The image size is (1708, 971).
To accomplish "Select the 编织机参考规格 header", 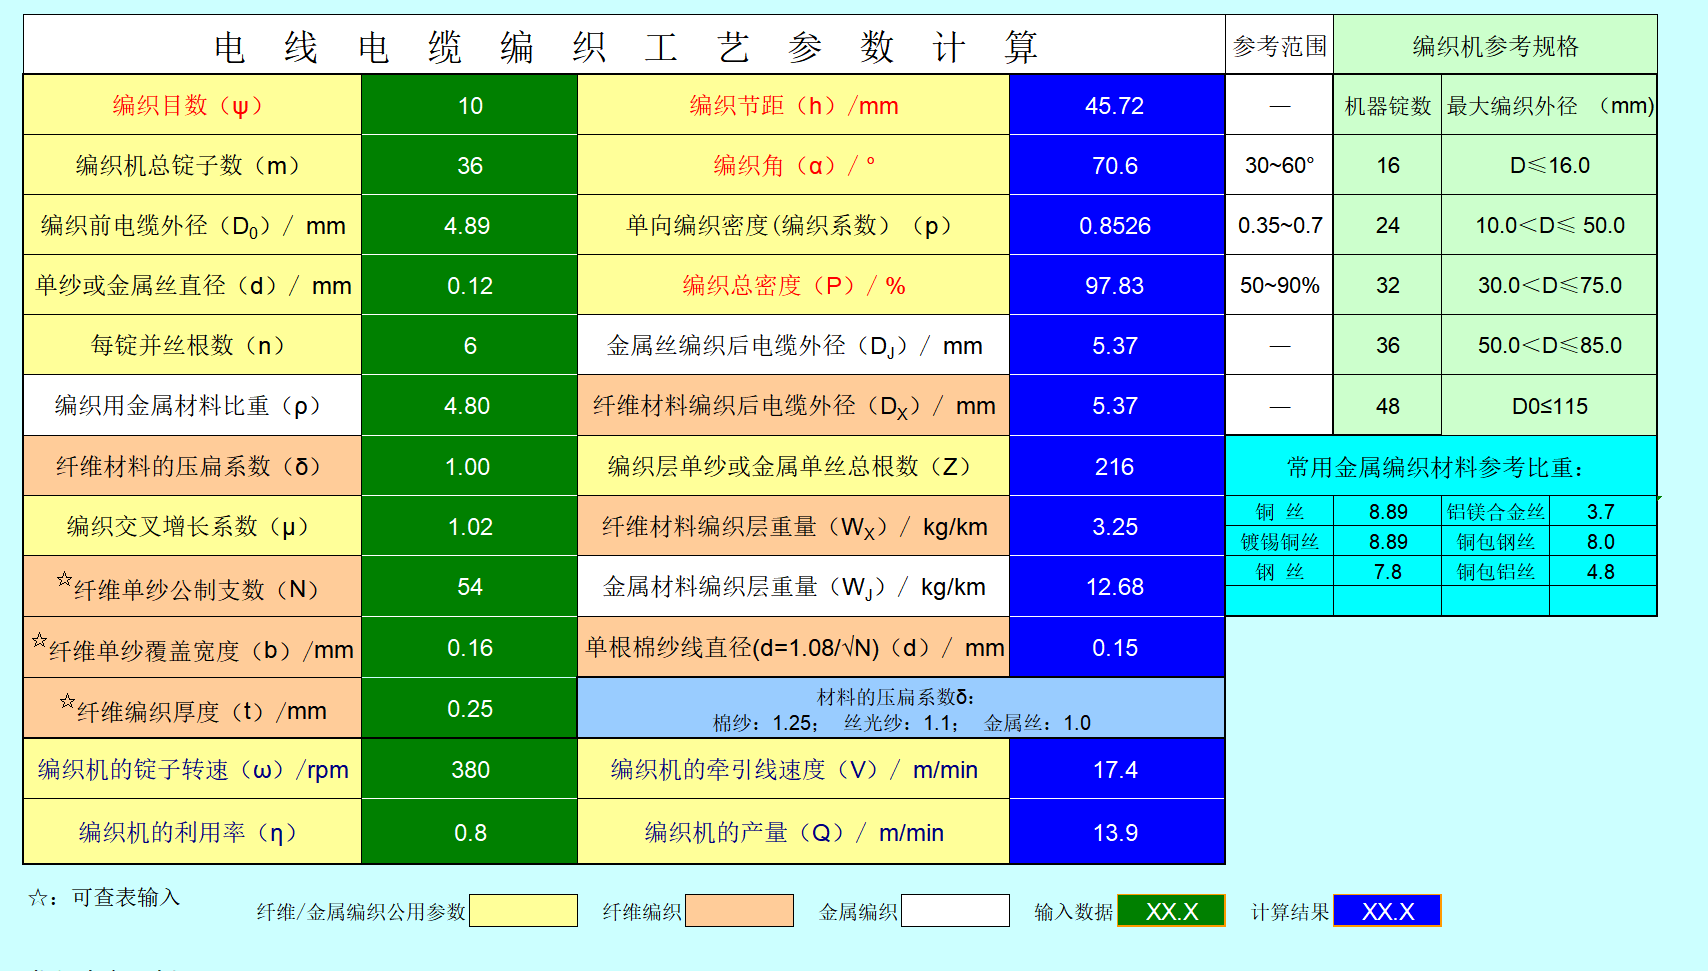I will (x=1495, y=45).
